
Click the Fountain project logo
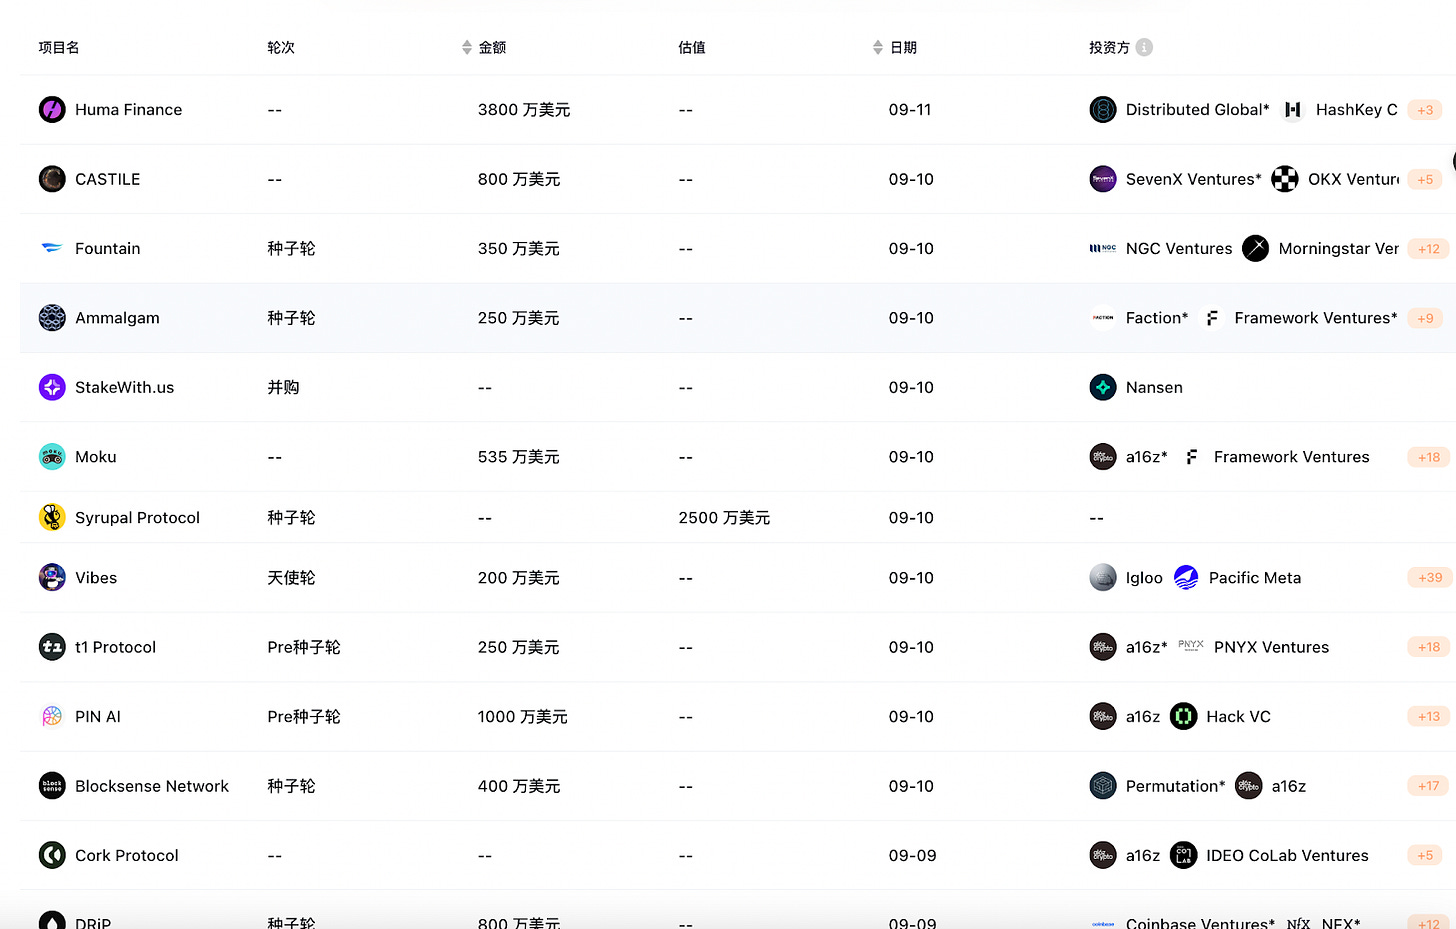(x=52, y=248)
